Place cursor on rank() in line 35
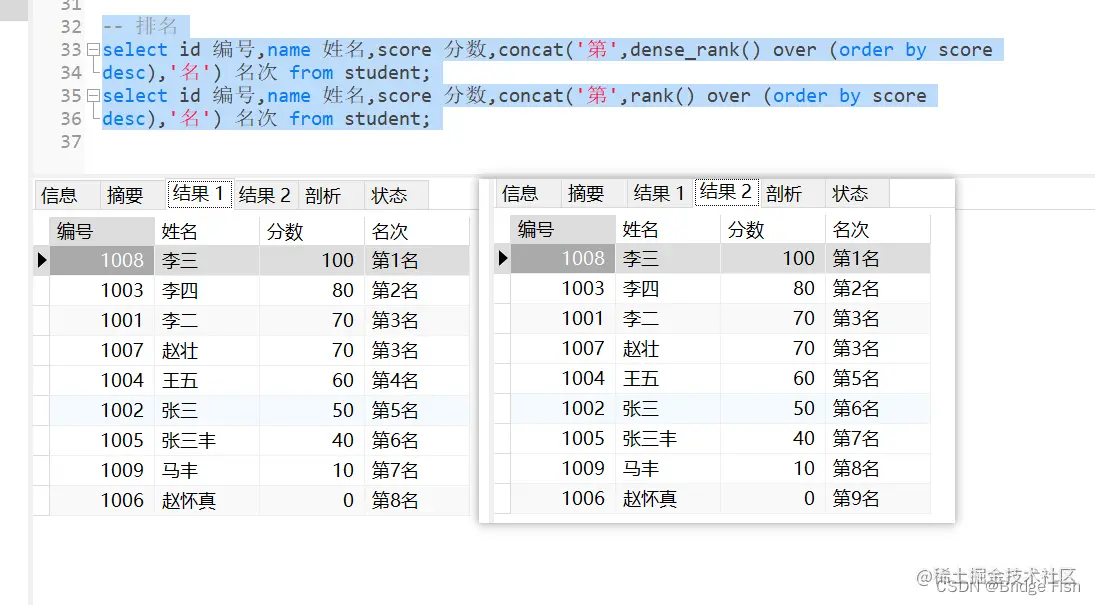Viewport: 1095px width, 605px height. pos(663,96)
